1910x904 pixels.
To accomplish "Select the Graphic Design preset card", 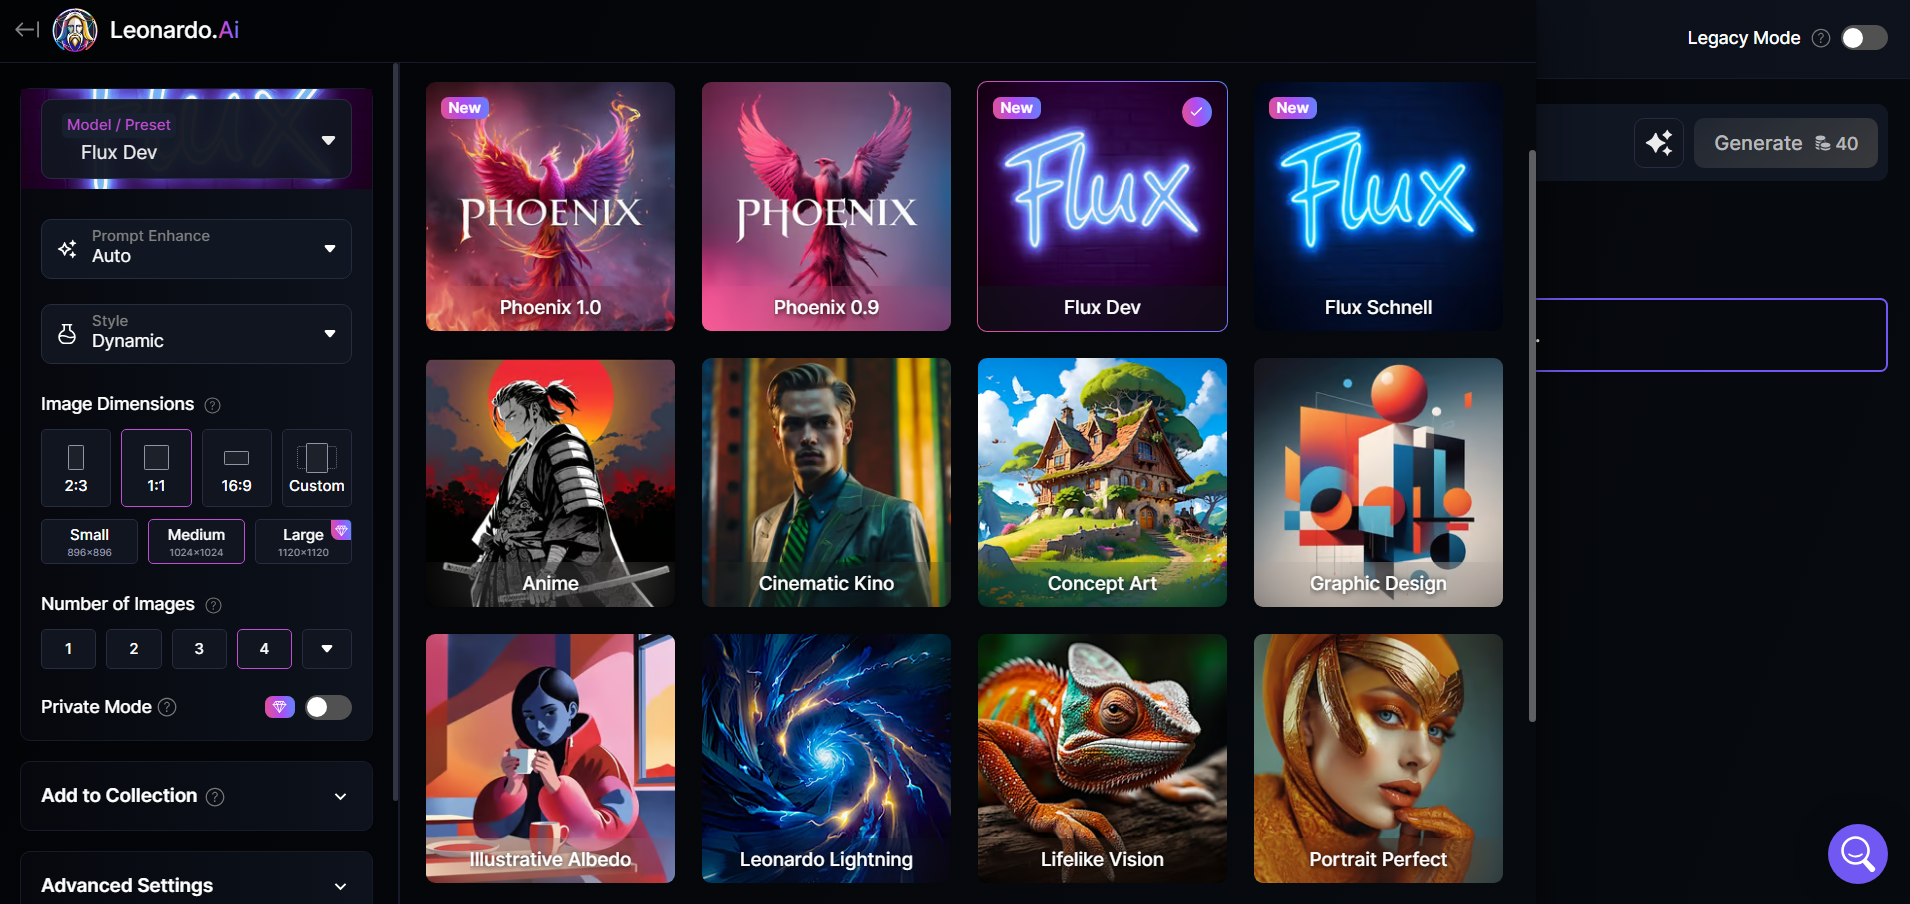I will pos(1378,482).
